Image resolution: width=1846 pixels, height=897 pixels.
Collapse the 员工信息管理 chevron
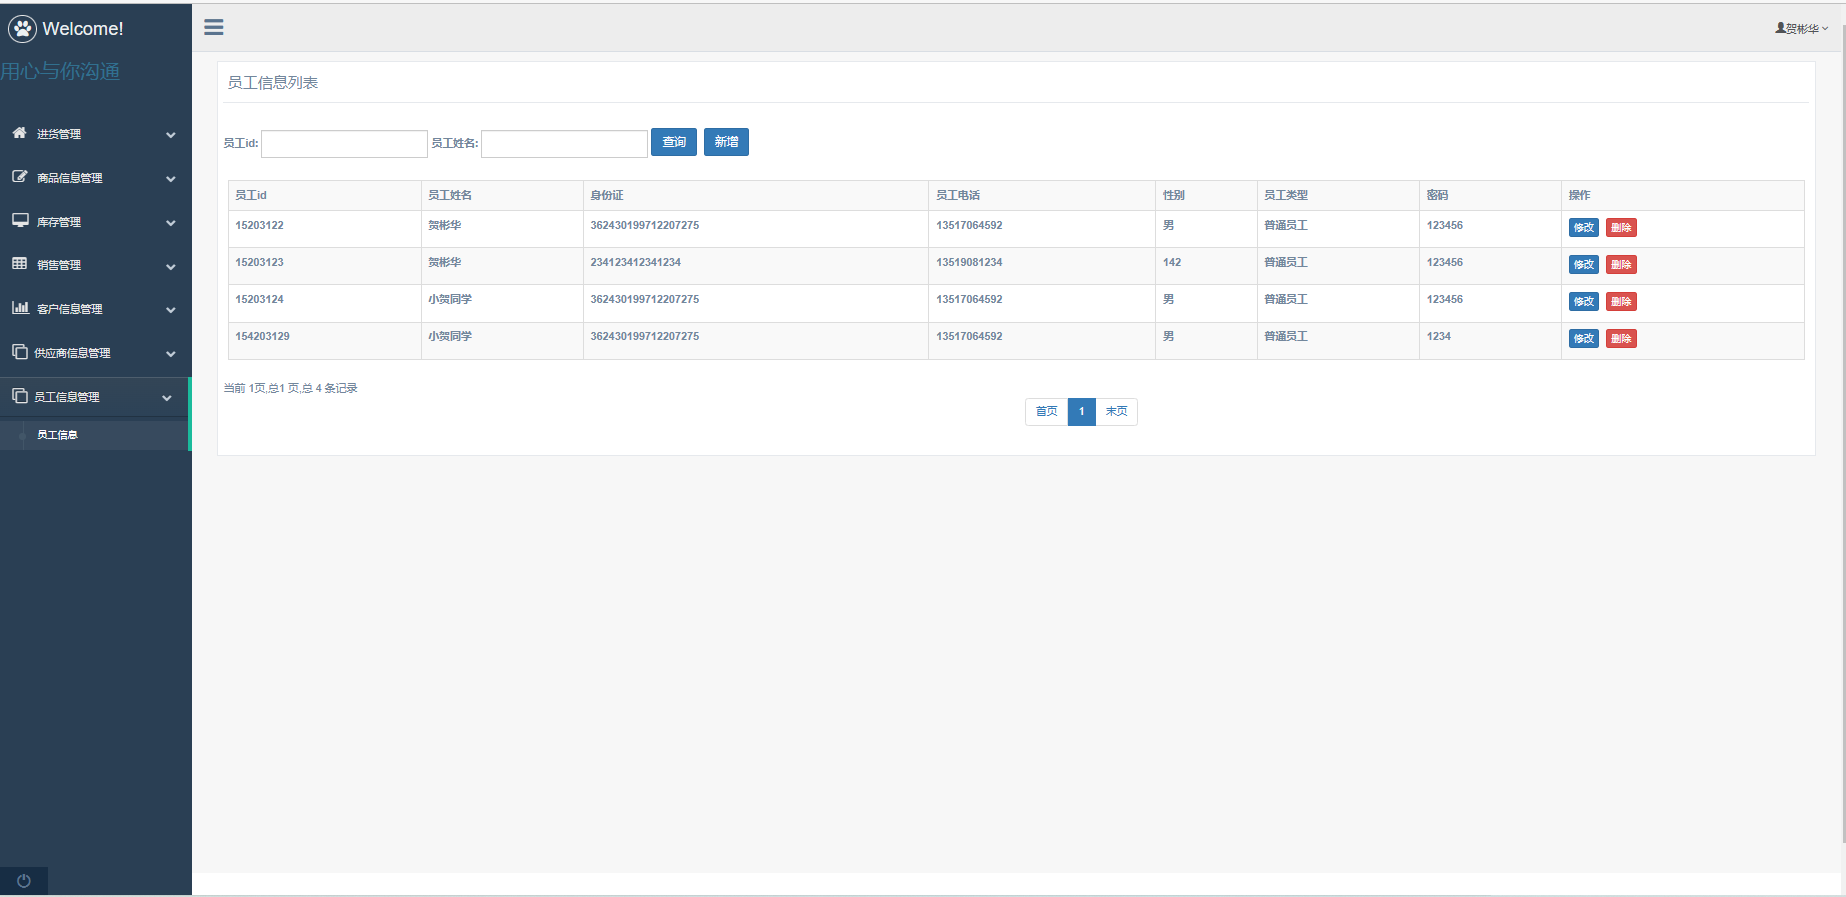coord(167,398)
